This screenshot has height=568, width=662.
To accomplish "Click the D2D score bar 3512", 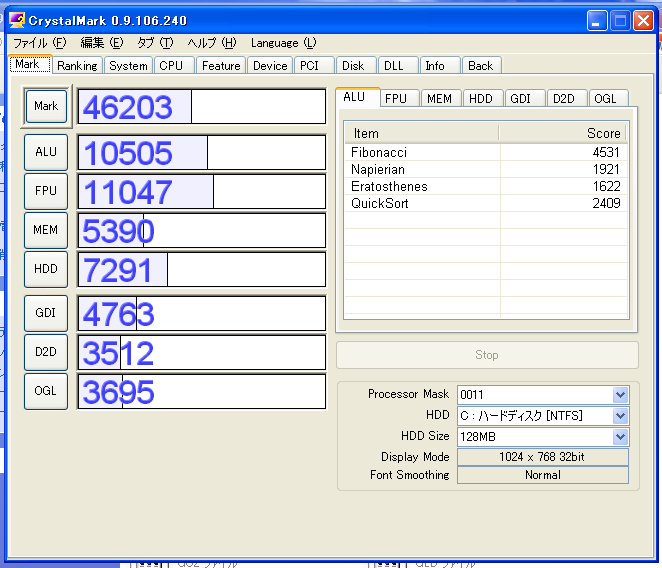I will click(202, 353).
